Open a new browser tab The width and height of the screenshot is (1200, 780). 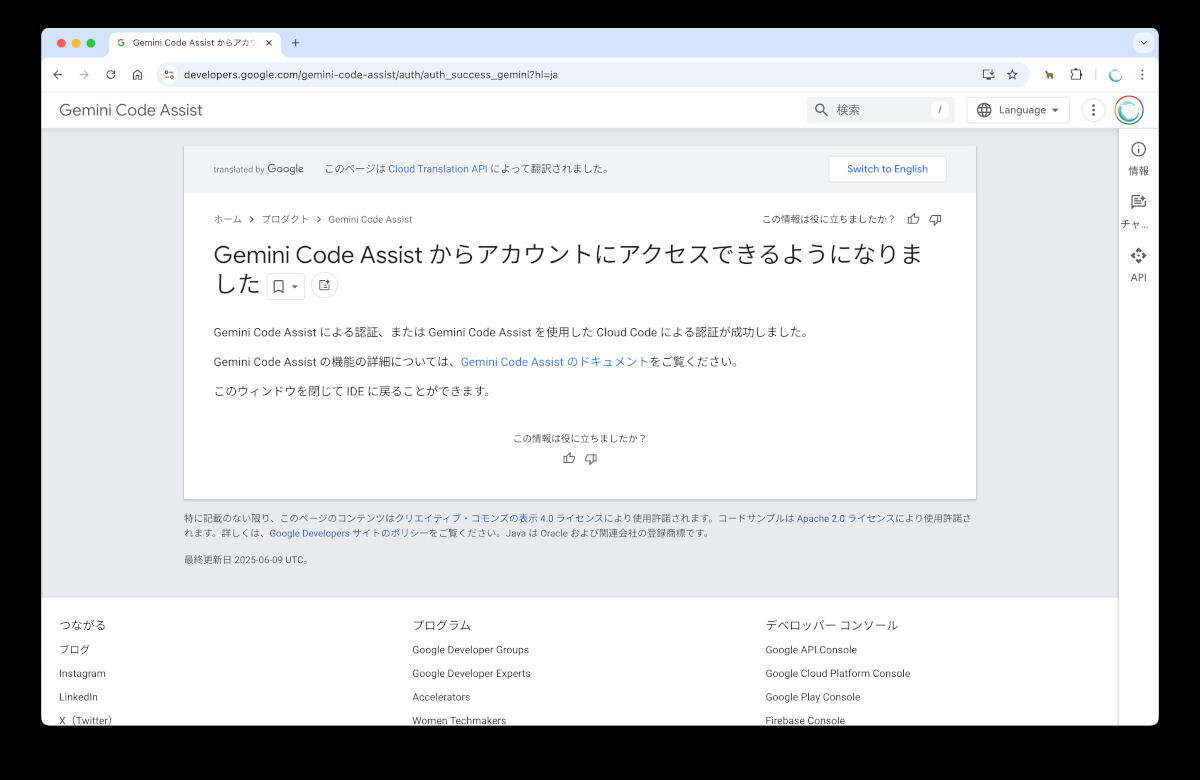(x=295, y=43)
